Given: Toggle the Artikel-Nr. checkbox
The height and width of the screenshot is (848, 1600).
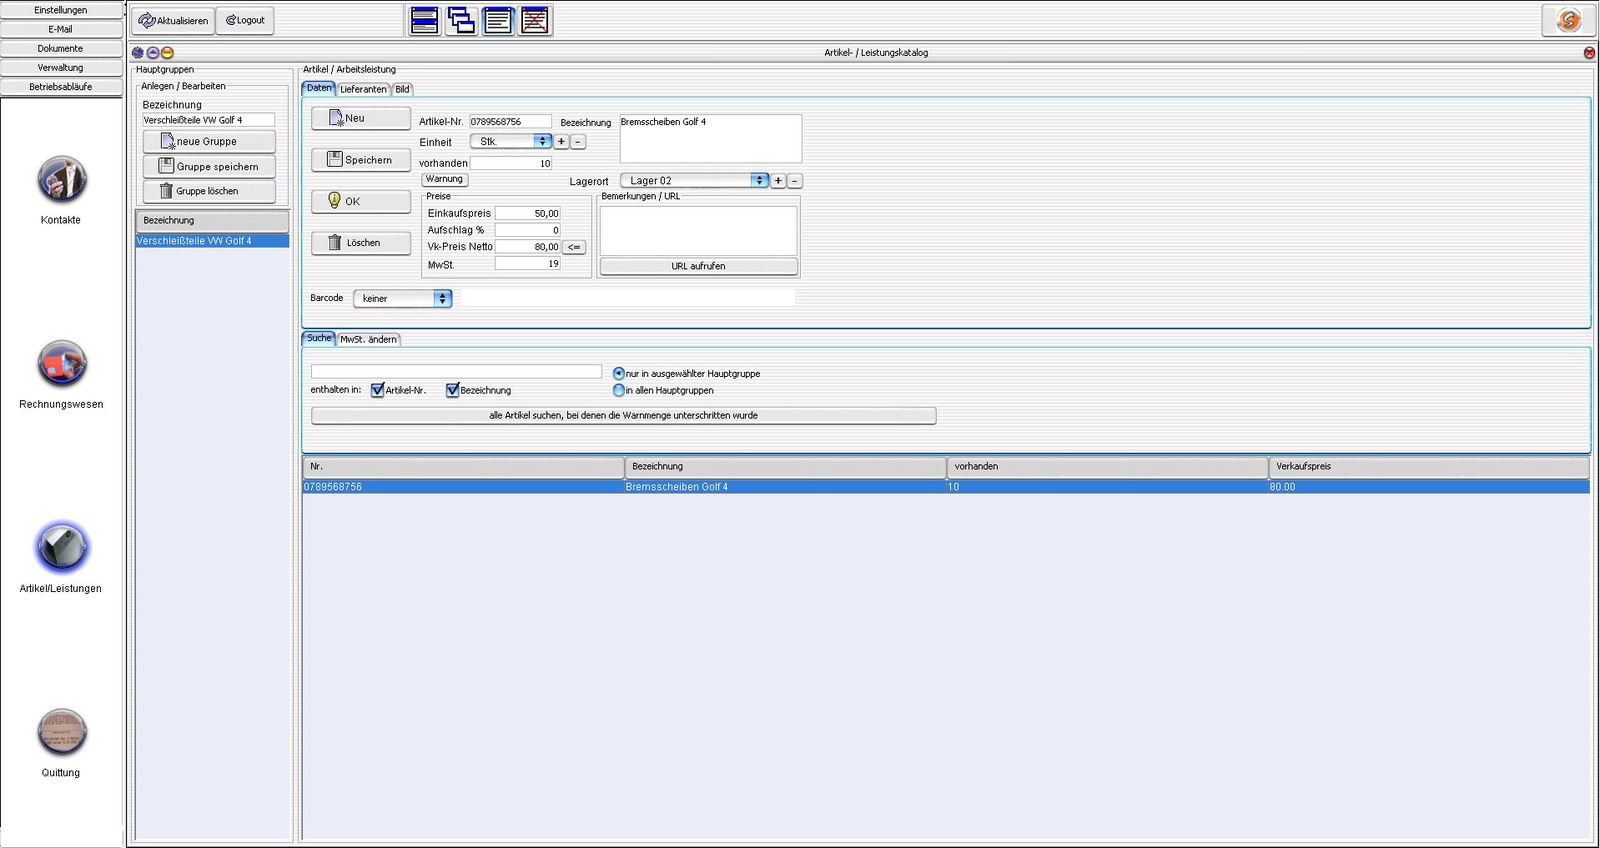Looking at the screenshot, I should click(x=378, y=391).
